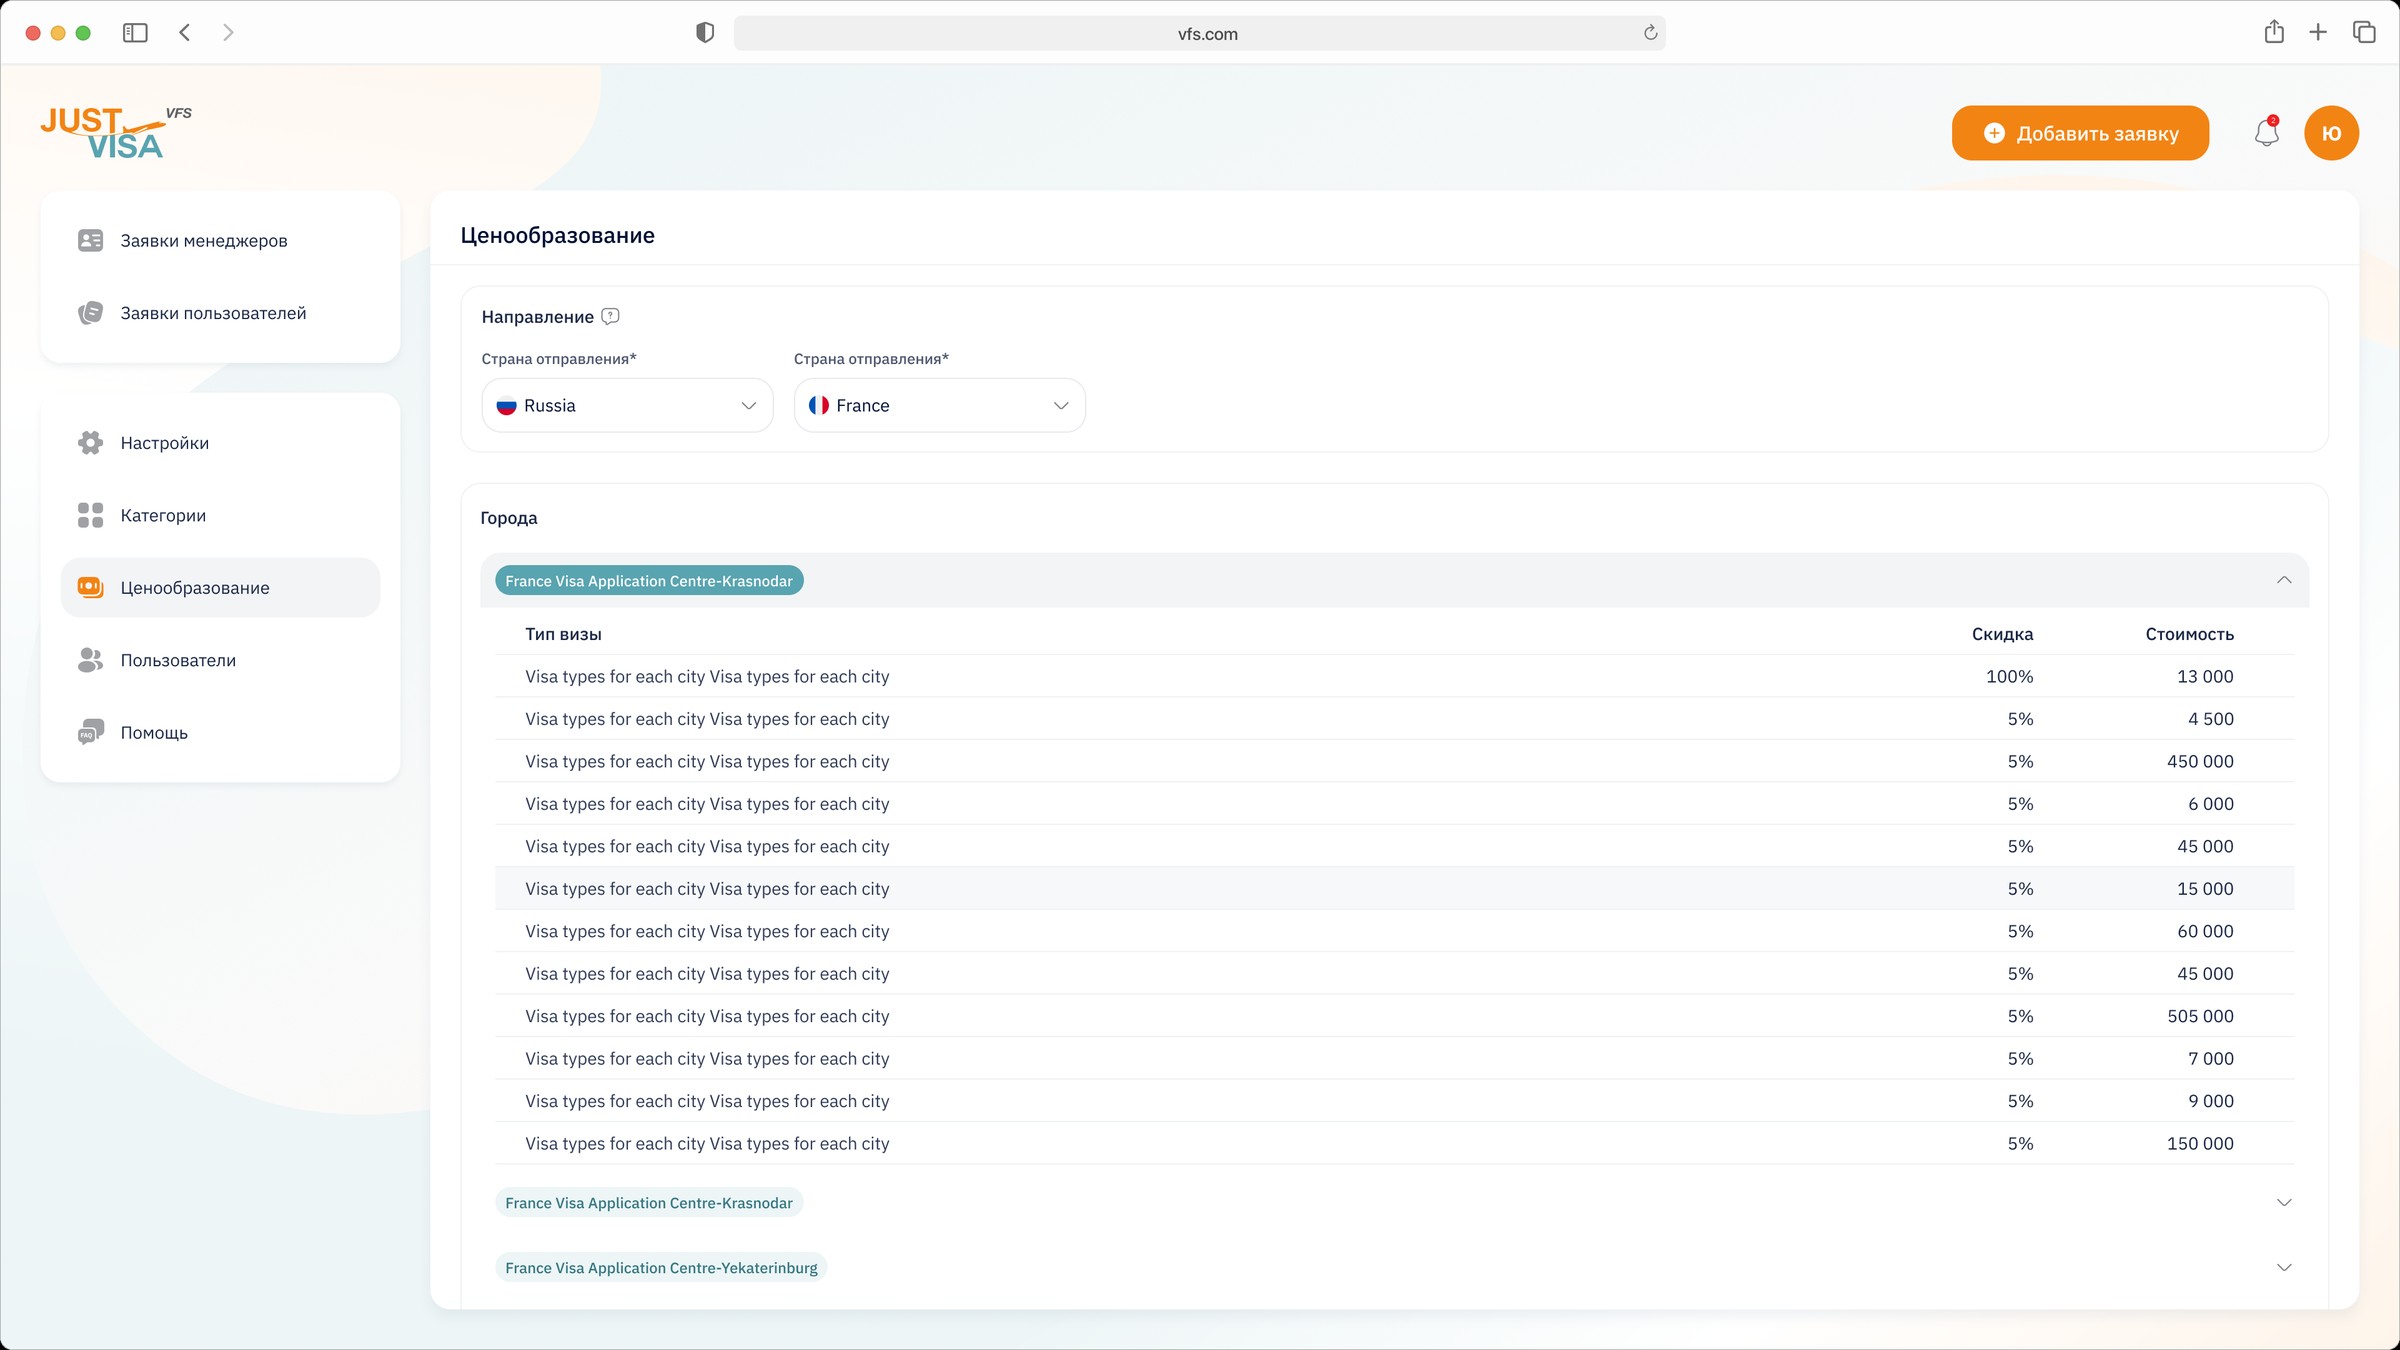Screen dimensions: 2400x1350
Task: Click the Стоимость column header
Action: [x=2189, y=634]
